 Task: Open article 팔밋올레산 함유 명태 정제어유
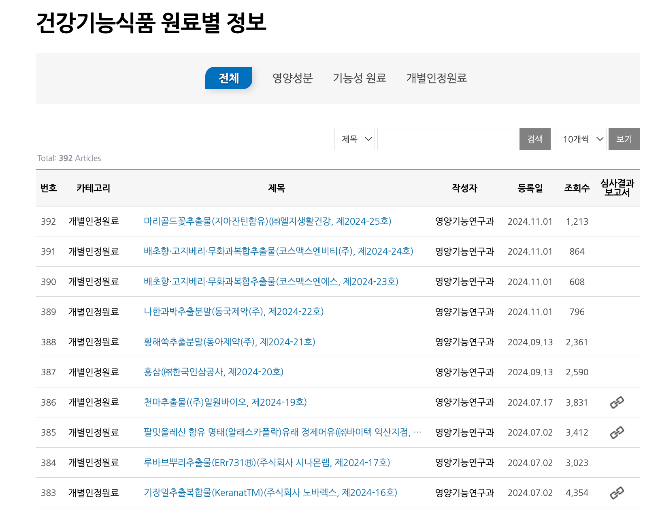pyautogui.click(x=282, y=432)
